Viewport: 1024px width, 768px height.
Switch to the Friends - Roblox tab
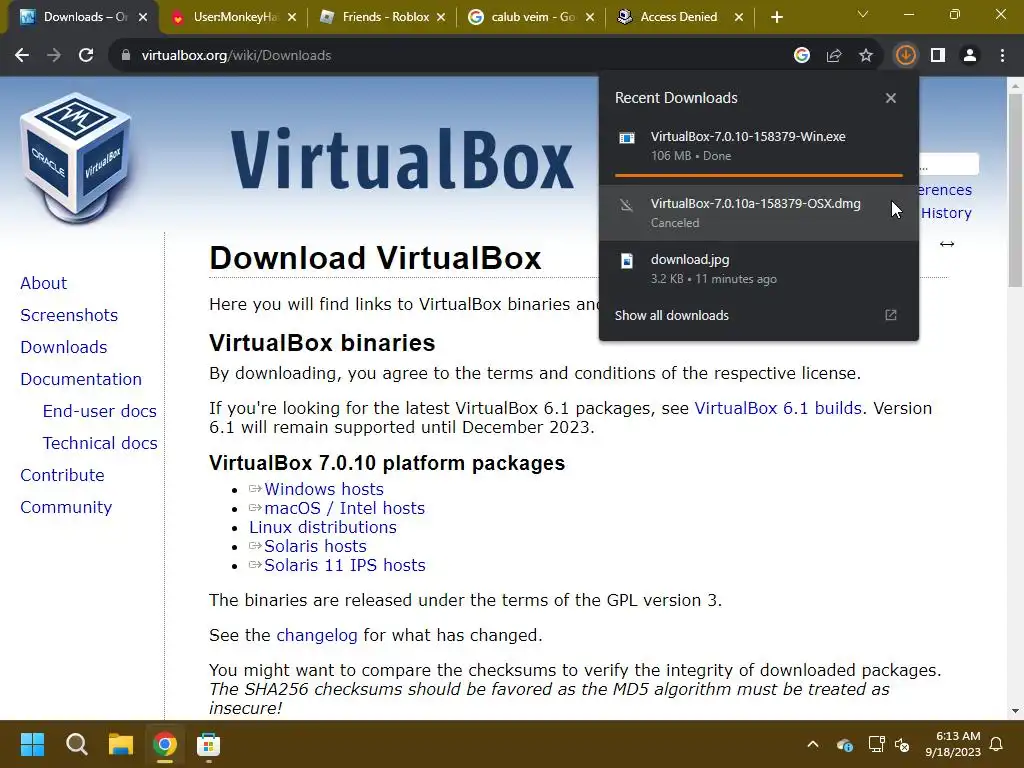point(385,17)
